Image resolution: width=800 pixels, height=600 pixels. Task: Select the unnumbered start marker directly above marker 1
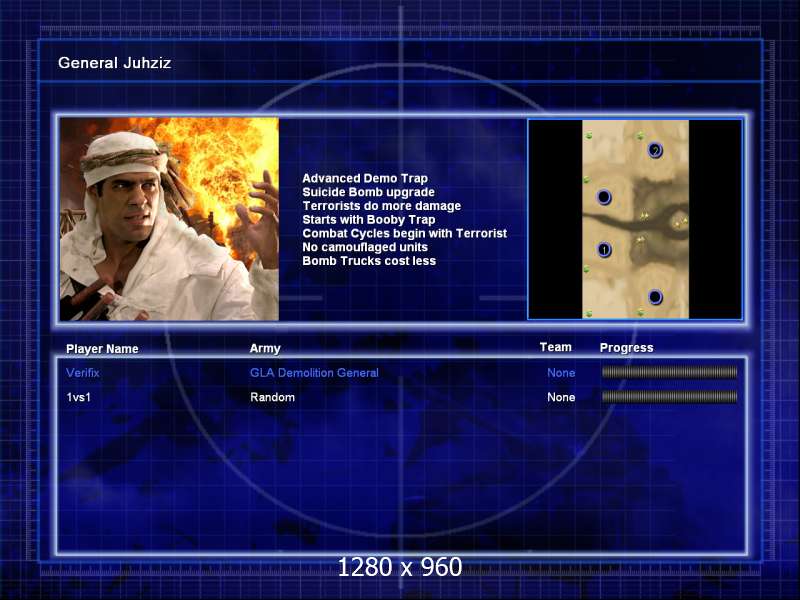tap(604, 197)
